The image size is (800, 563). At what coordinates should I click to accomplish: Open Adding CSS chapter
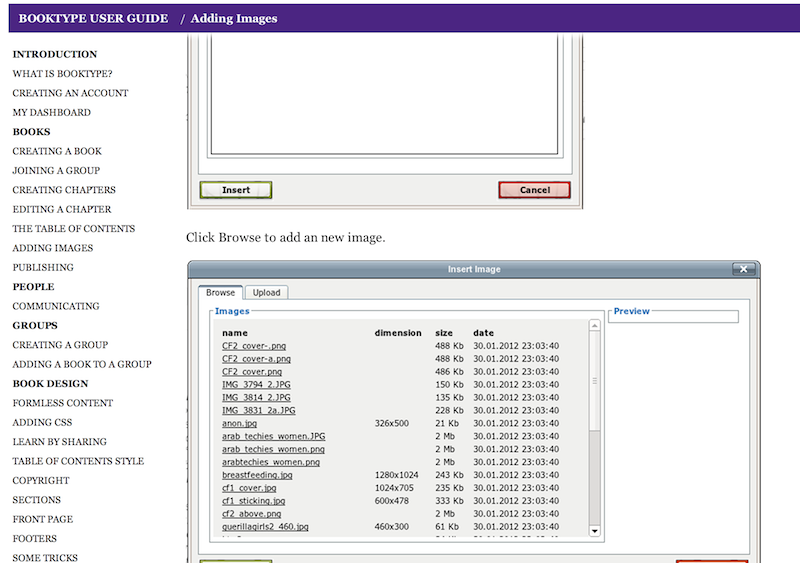pyautogui.click(x=42, y=423)
